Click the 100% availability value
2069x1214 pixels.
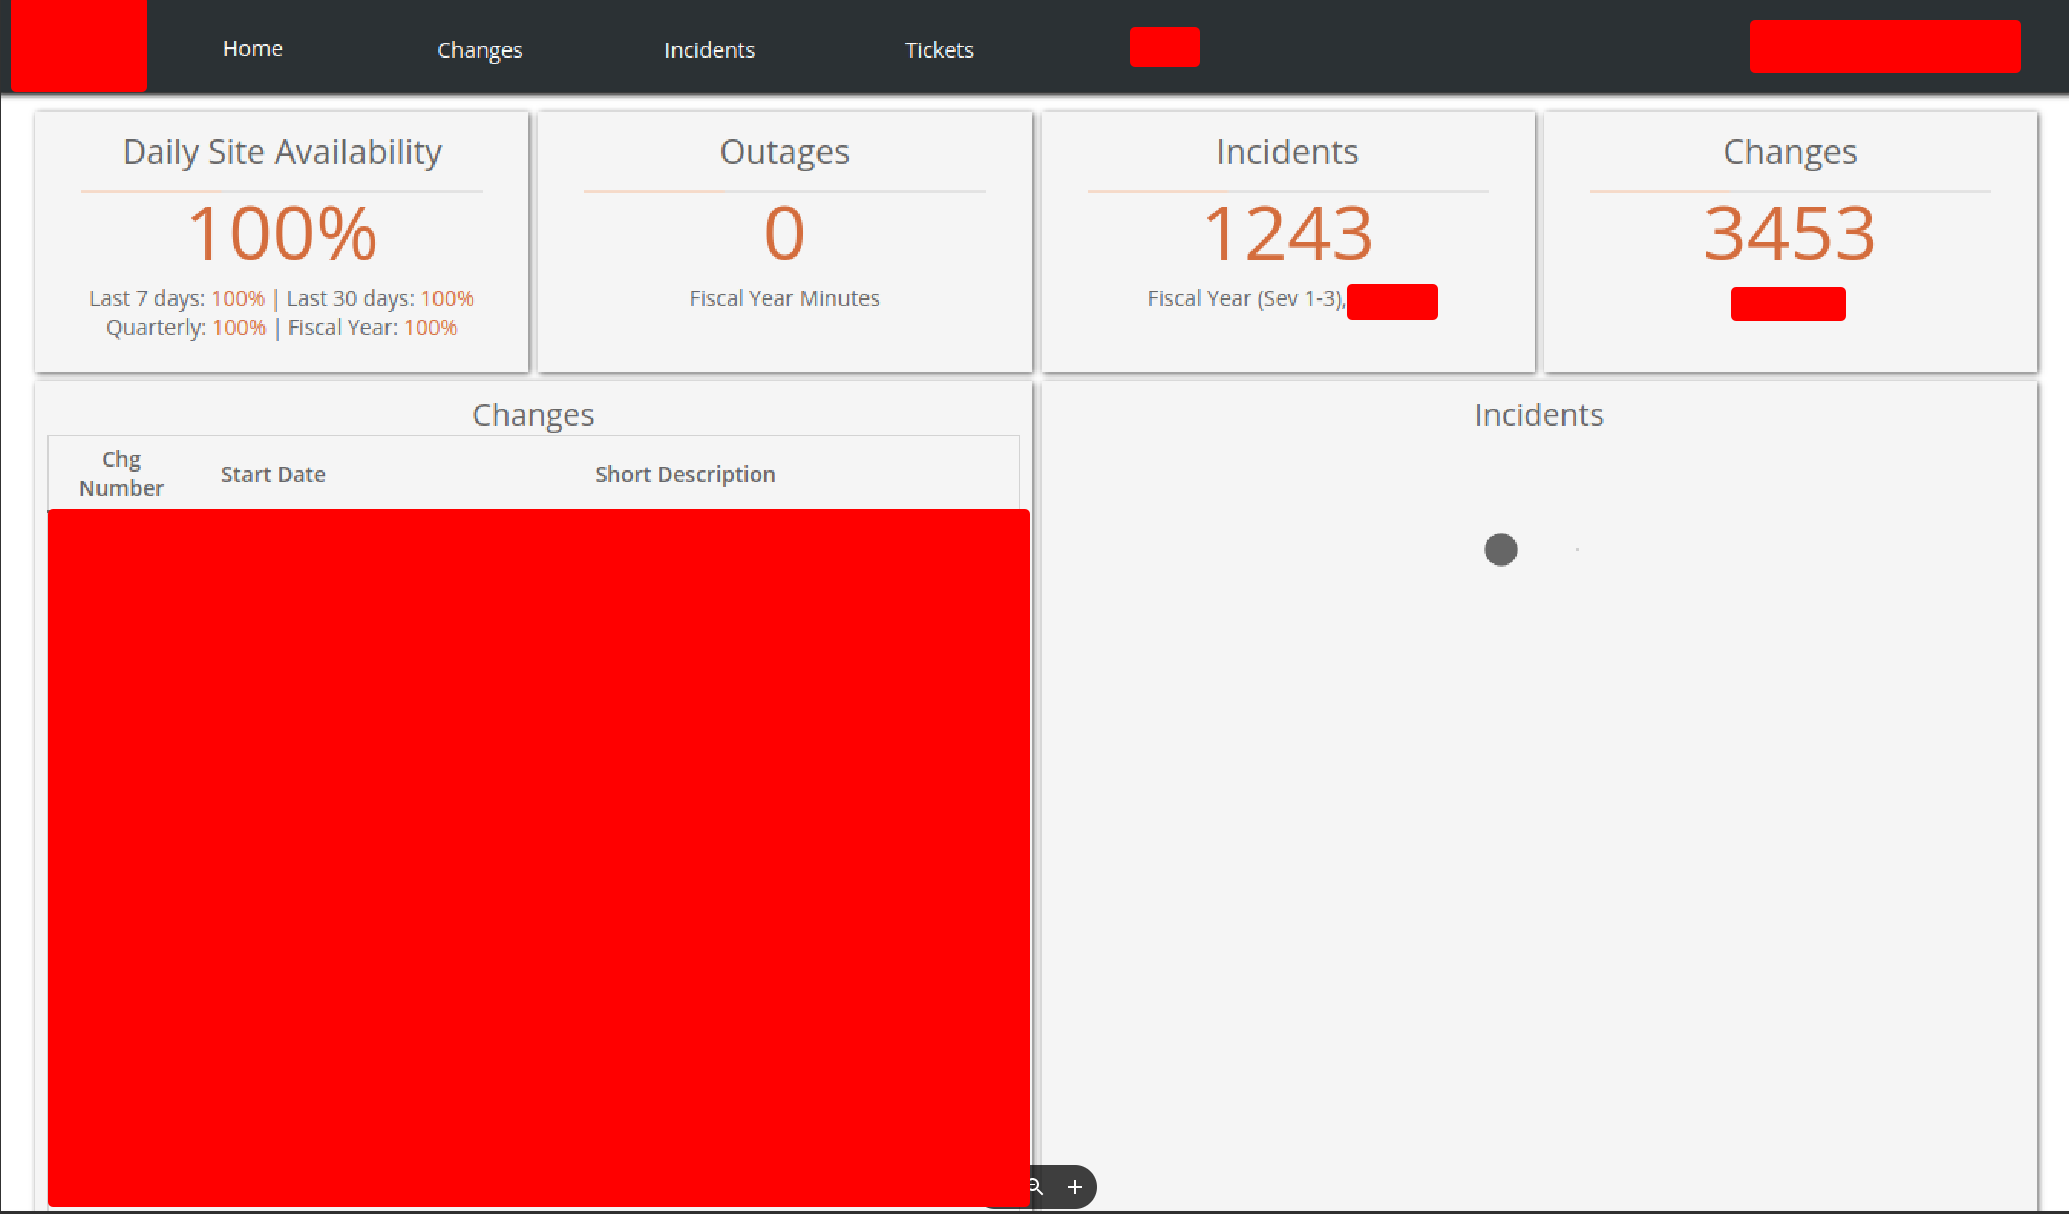coord(282,234)
